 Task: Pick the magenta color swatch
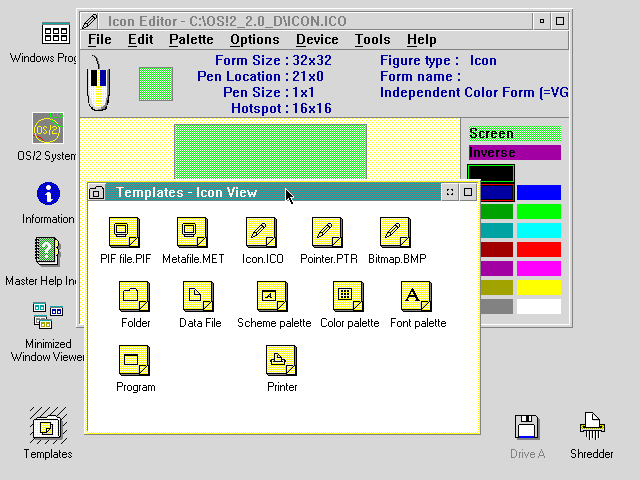539,269
